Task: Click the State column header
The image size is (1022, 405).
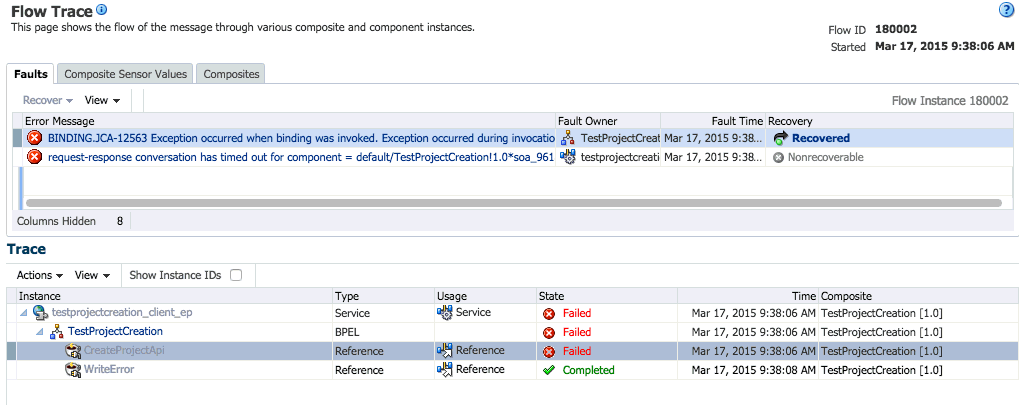Action: (x=607, y=296)
